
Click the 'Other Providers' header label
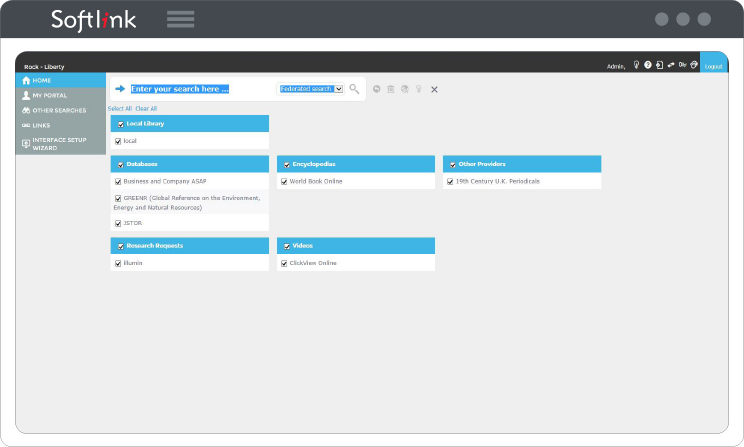[x=482, y=164]
